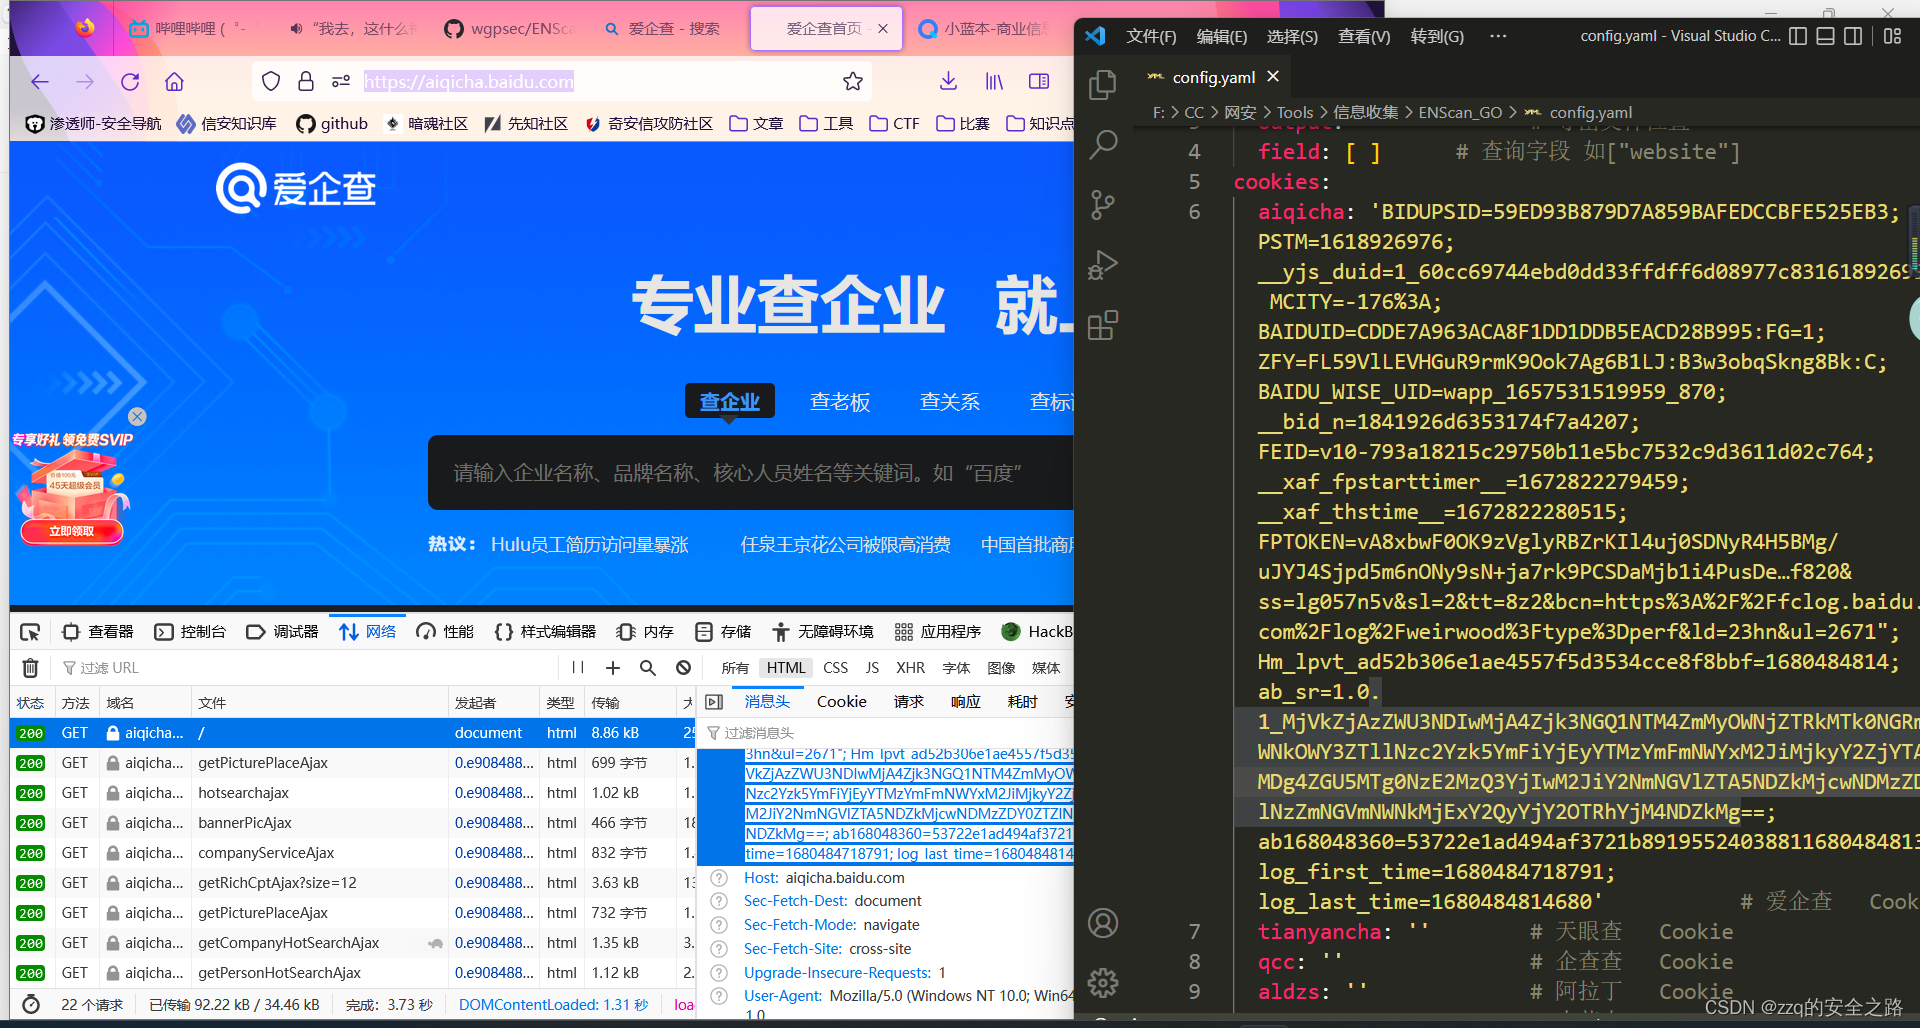Screen dimensions: 1920x1028
Task: Clear network requests with the trash icon
Action: coord(30,667)
